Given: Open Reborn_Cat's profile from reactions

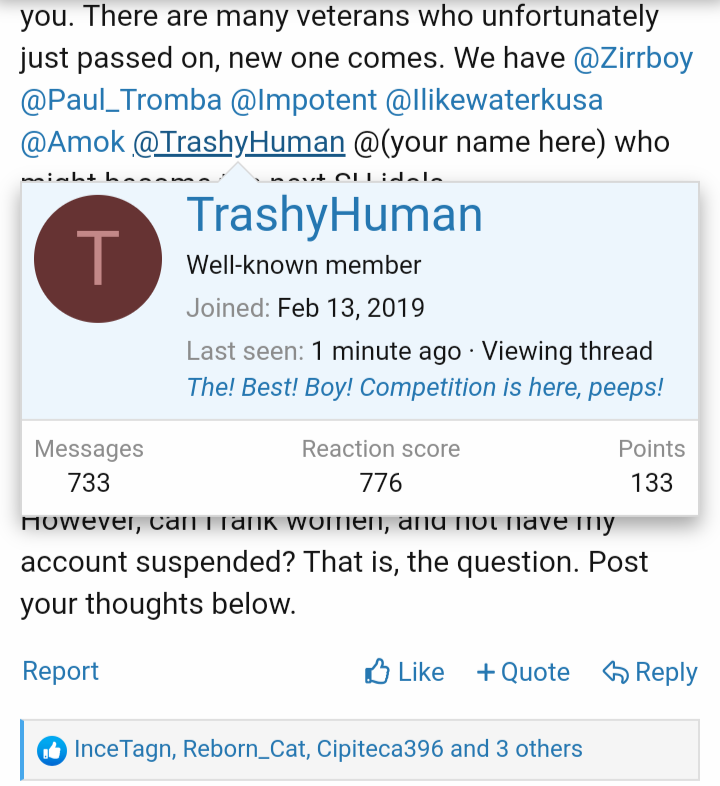Looking at the screenshot, I should click(244, 749).
